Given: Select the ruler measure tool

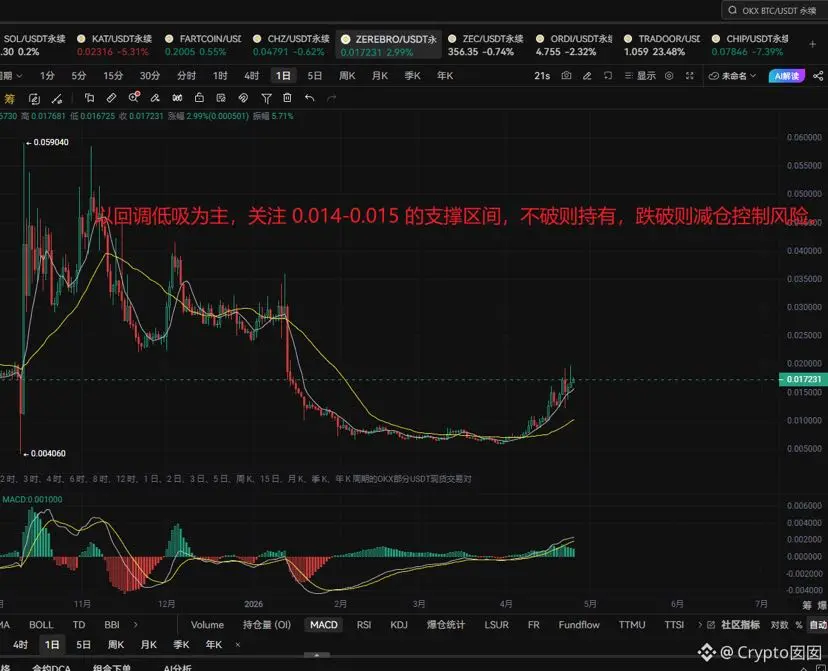Looking at the screenshot, I should (111, 98).
